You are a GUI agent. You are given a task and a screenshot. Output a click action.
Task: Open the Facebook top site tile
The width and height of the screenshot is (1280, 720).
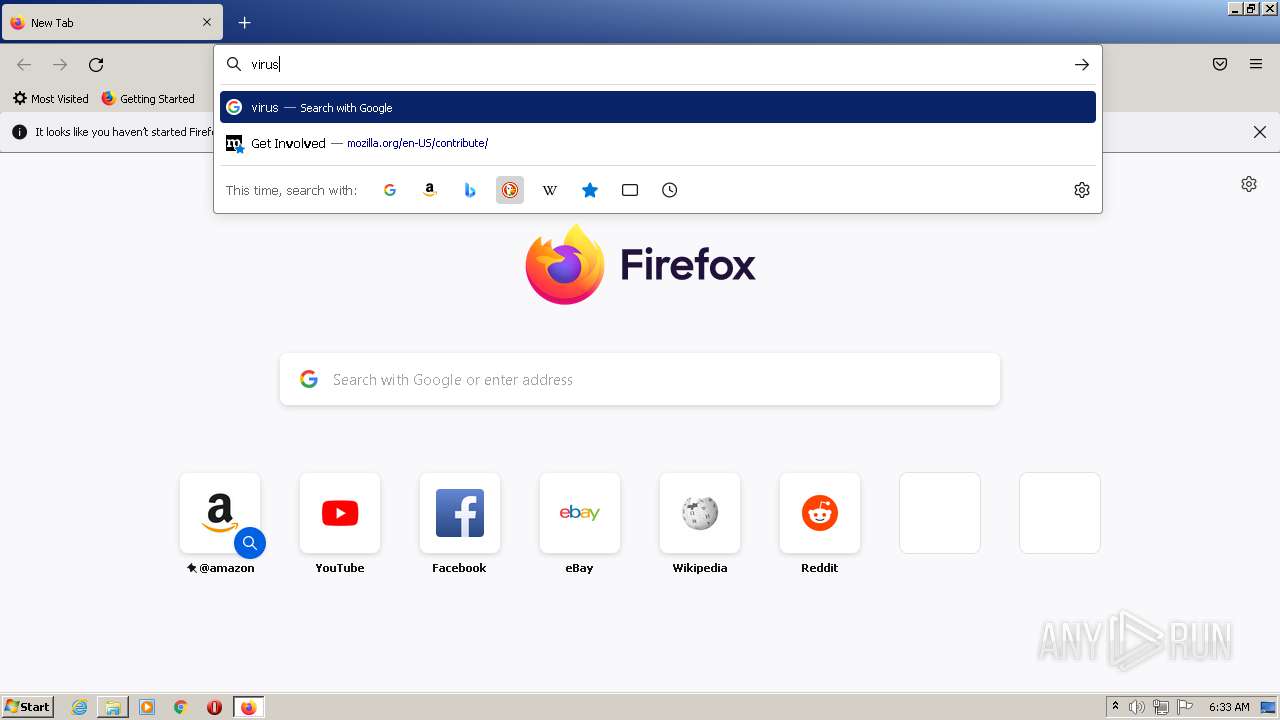pos(460,513)
